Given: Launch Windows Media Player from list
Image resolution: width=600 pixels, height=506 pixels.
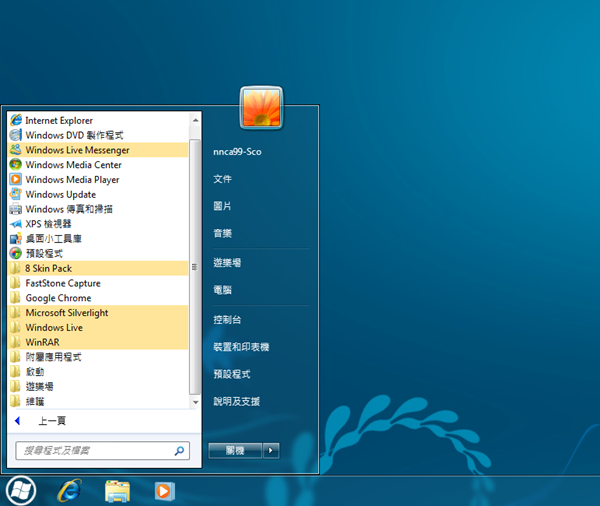Looking at the screenshot, I should tap(98, 180).
